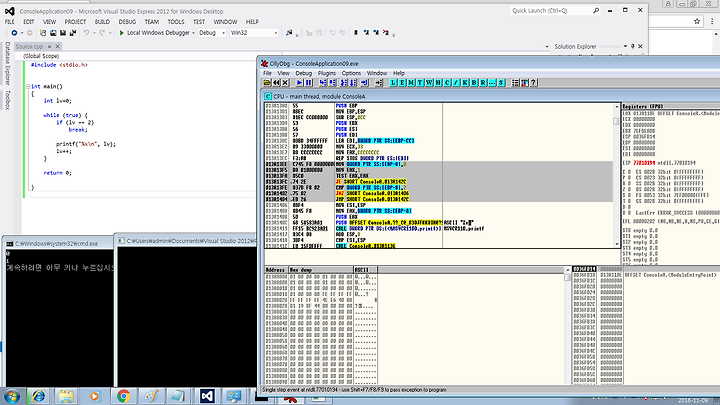This screenshot has width=720, height=405.
Task: Open Run trace with the '...' button
Action: (x=492, y=83)
